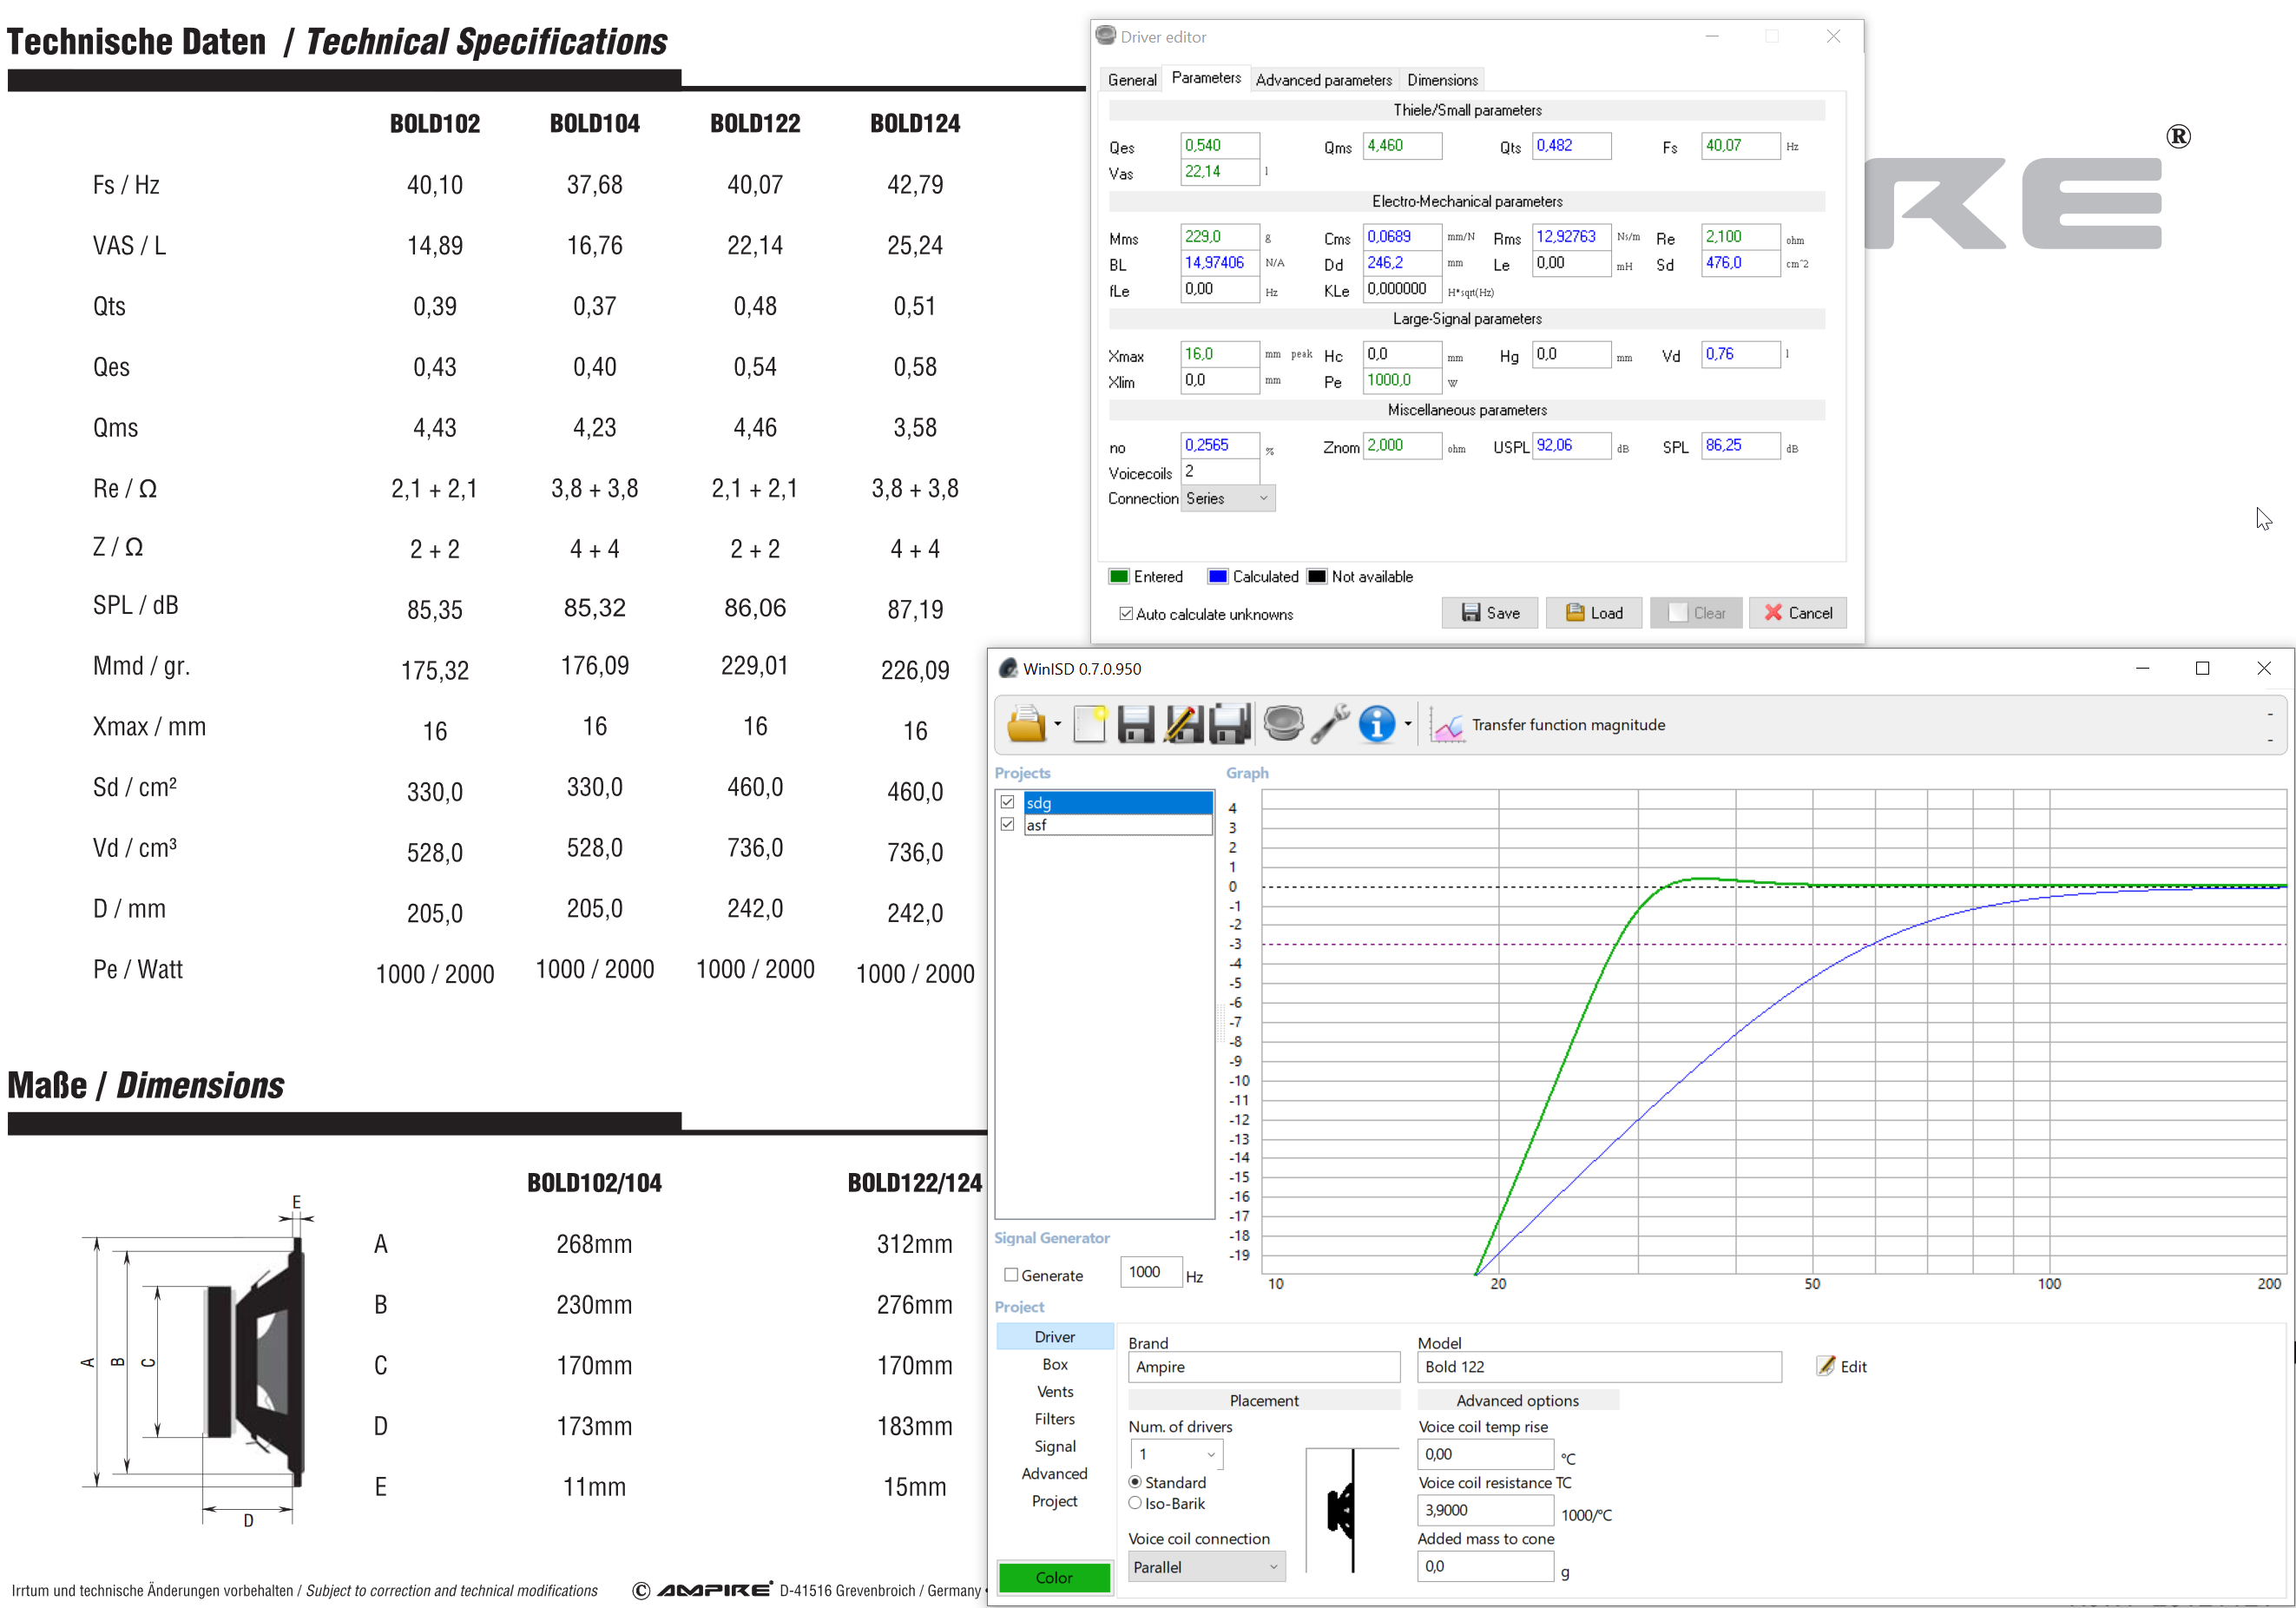Image resolution: width=2296 pixels, height=1608 pixels.
Task: Select the Advanced project section
Action: coord(1055,1474)
